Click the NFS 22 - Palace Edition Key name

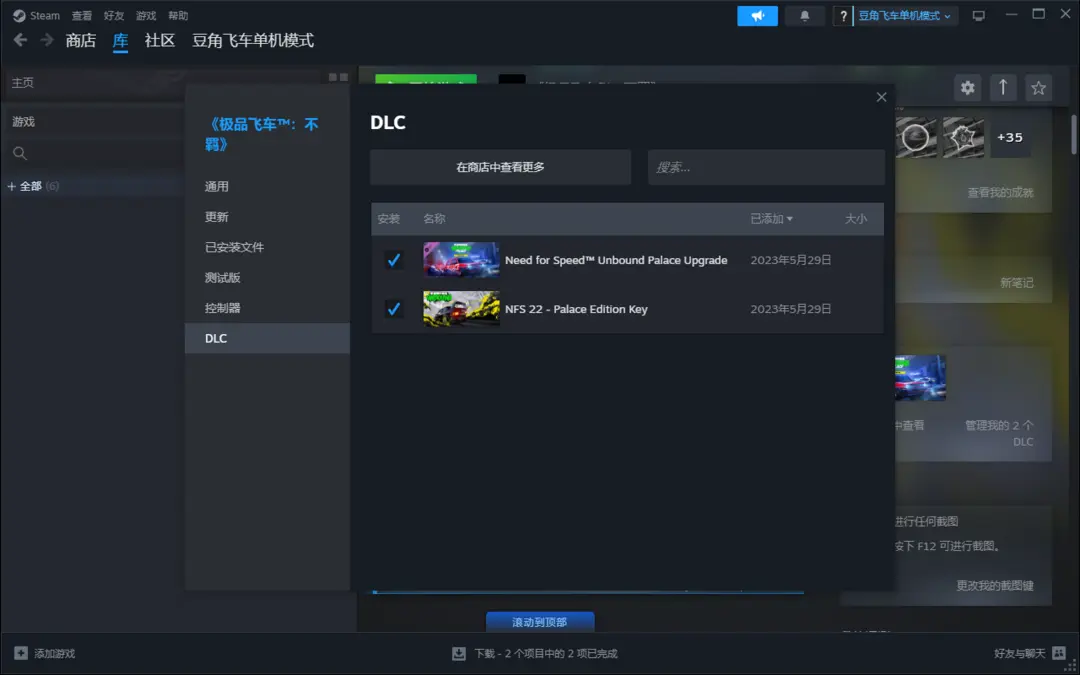coord(576,309)
